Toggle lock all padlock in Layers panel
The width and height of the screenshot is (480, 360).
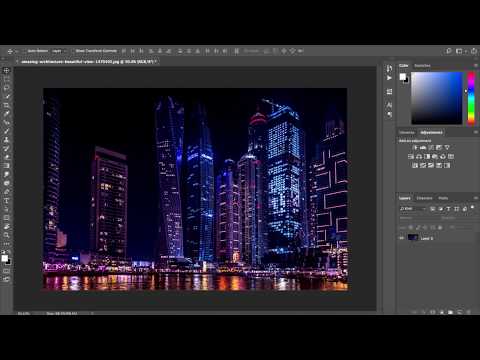tap(440, 227)
